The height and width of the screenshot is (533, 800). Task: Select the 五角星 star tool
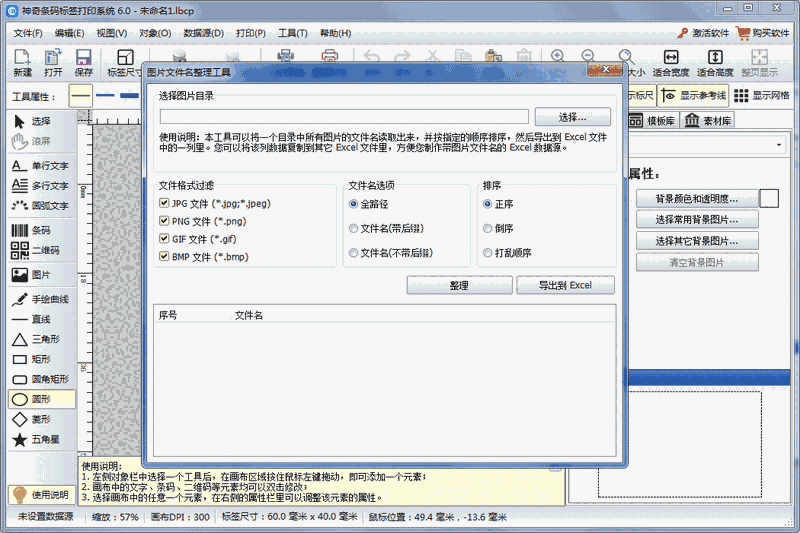point(42,439)
